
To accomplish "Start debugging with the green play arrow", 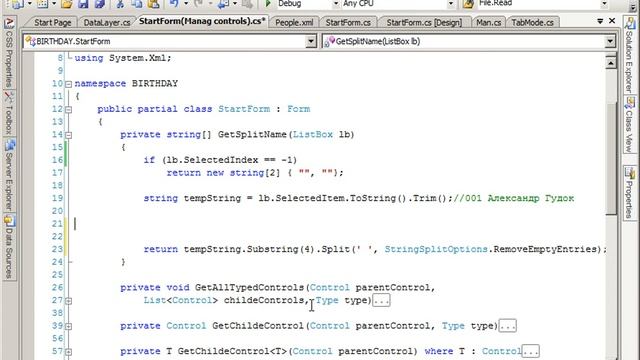I will pos(268,4).
